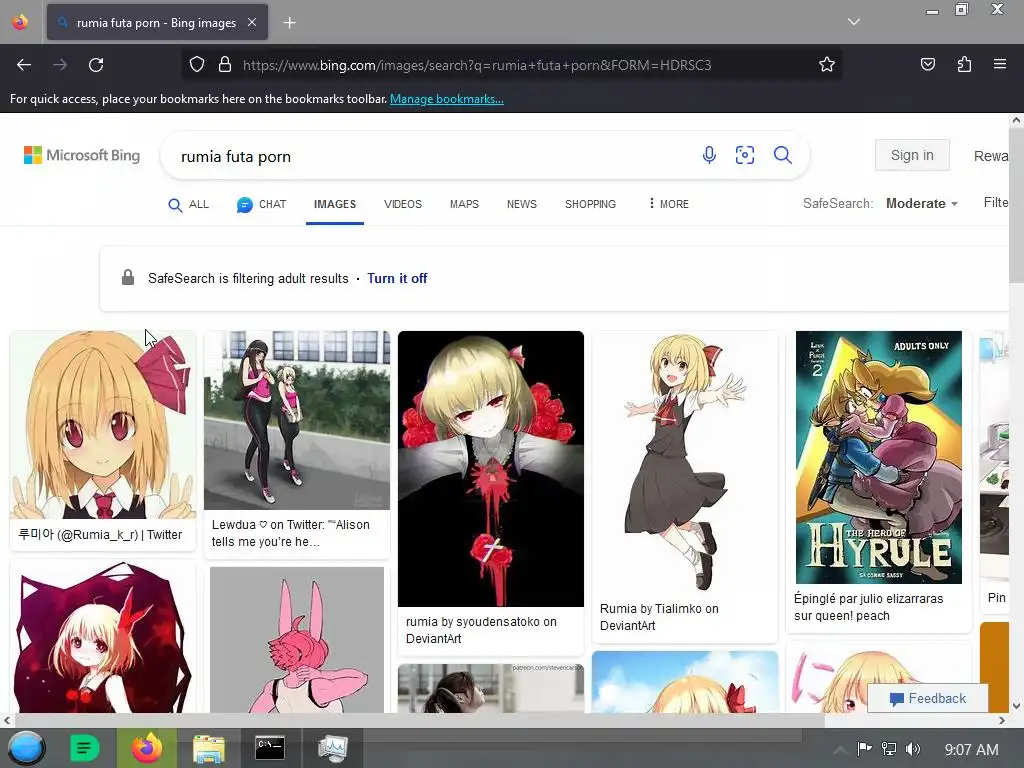Click the scroll-right arrow of horizontal scrollbar
This screenshot has width=1024, height=768.
tap(1002, 720)
